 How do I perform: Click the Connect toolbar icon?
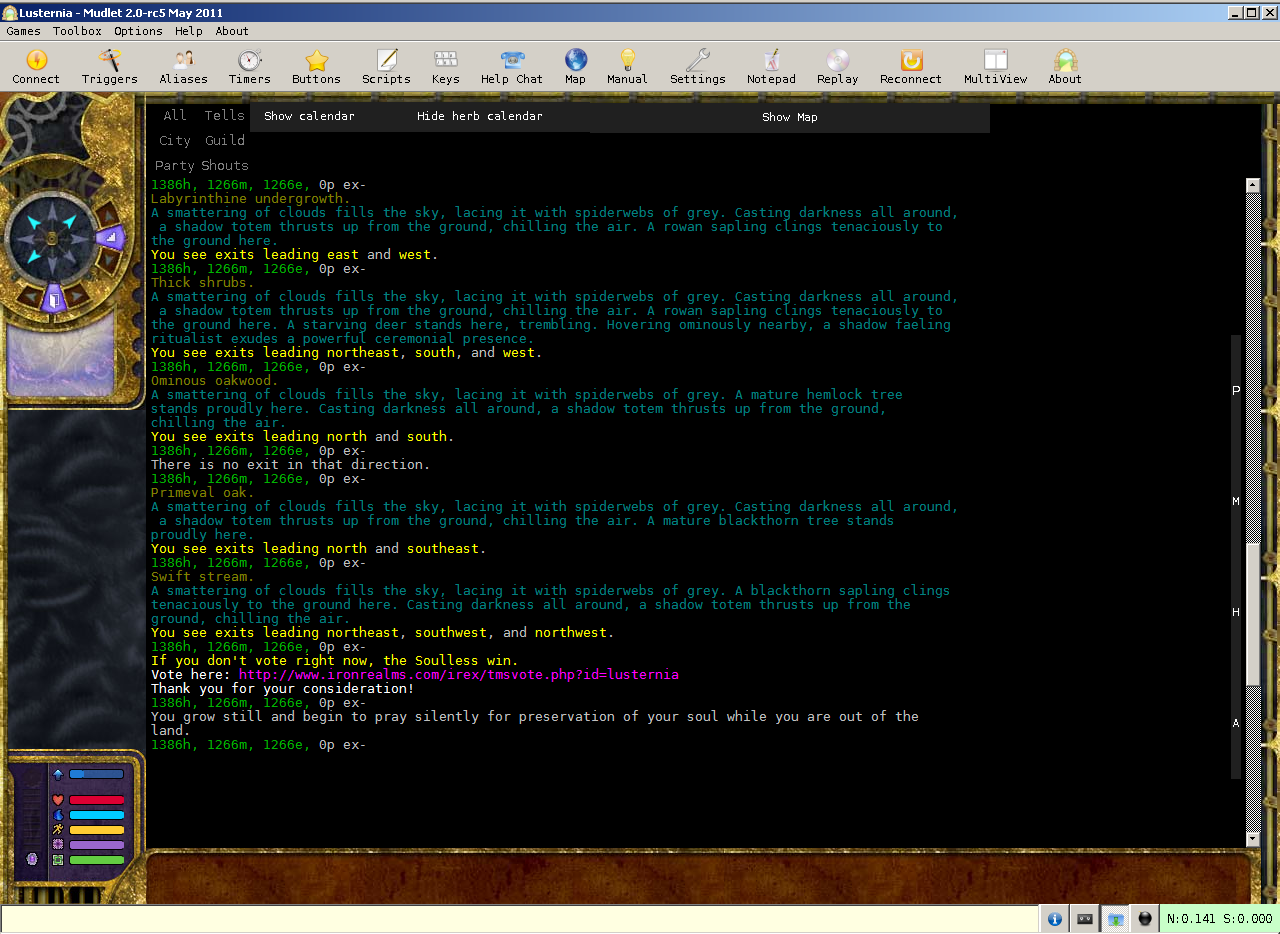36,67
